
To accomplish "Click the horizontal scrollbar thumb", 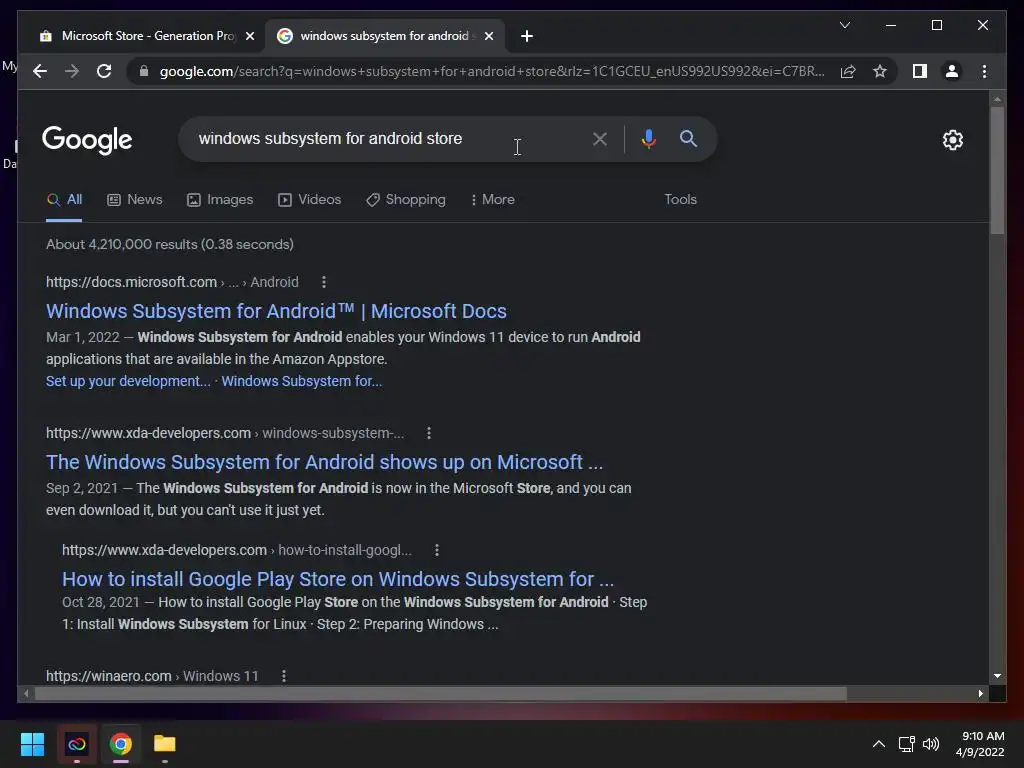I will 441,694.
